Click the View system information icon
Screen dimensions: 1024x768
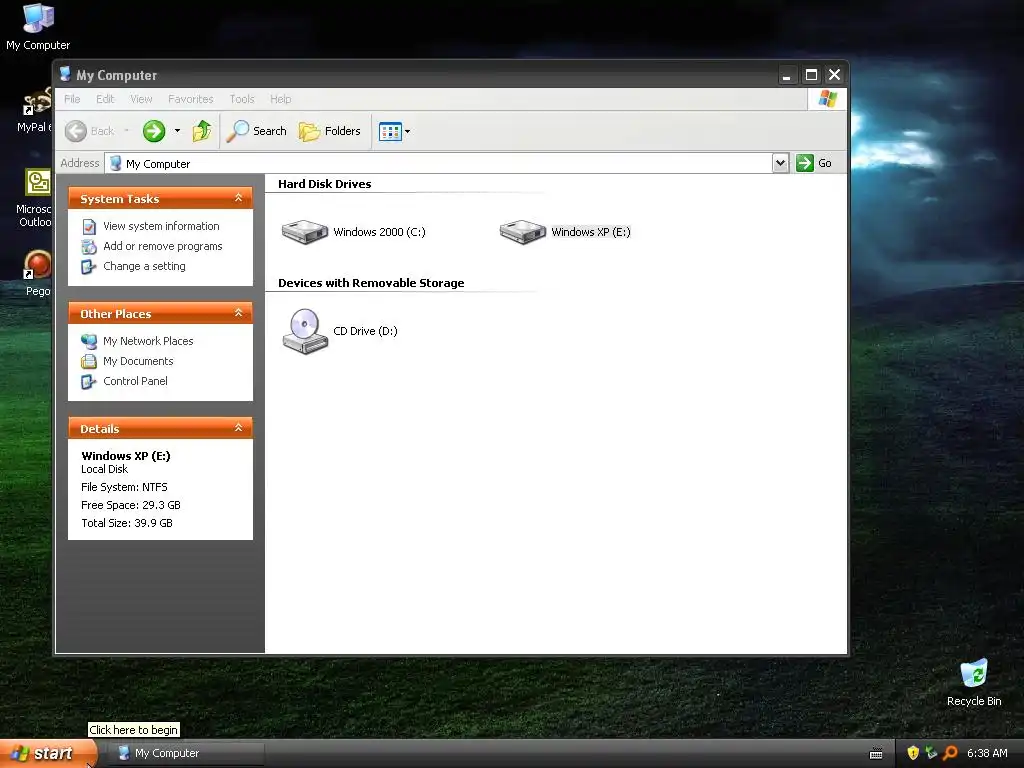89,227
